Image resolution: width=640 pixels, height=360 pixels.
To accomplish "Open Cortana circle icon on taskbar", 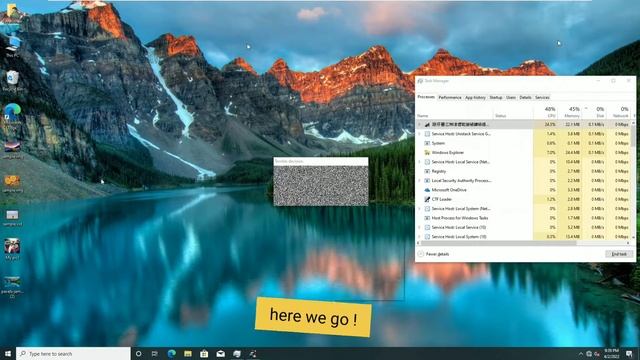I will point(138,353).
